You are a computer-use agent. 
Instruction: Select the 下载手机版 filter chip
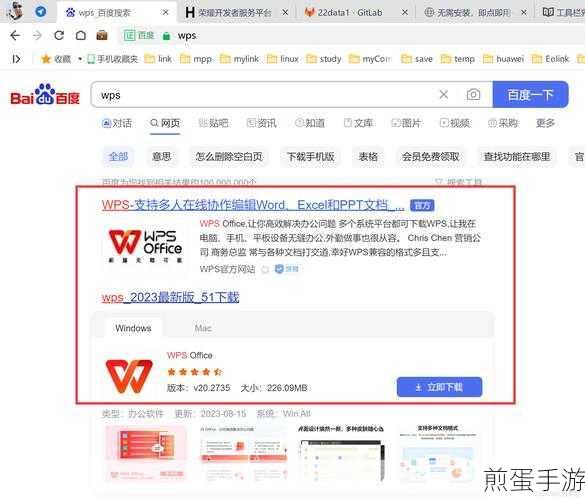(x=310, y=156)
